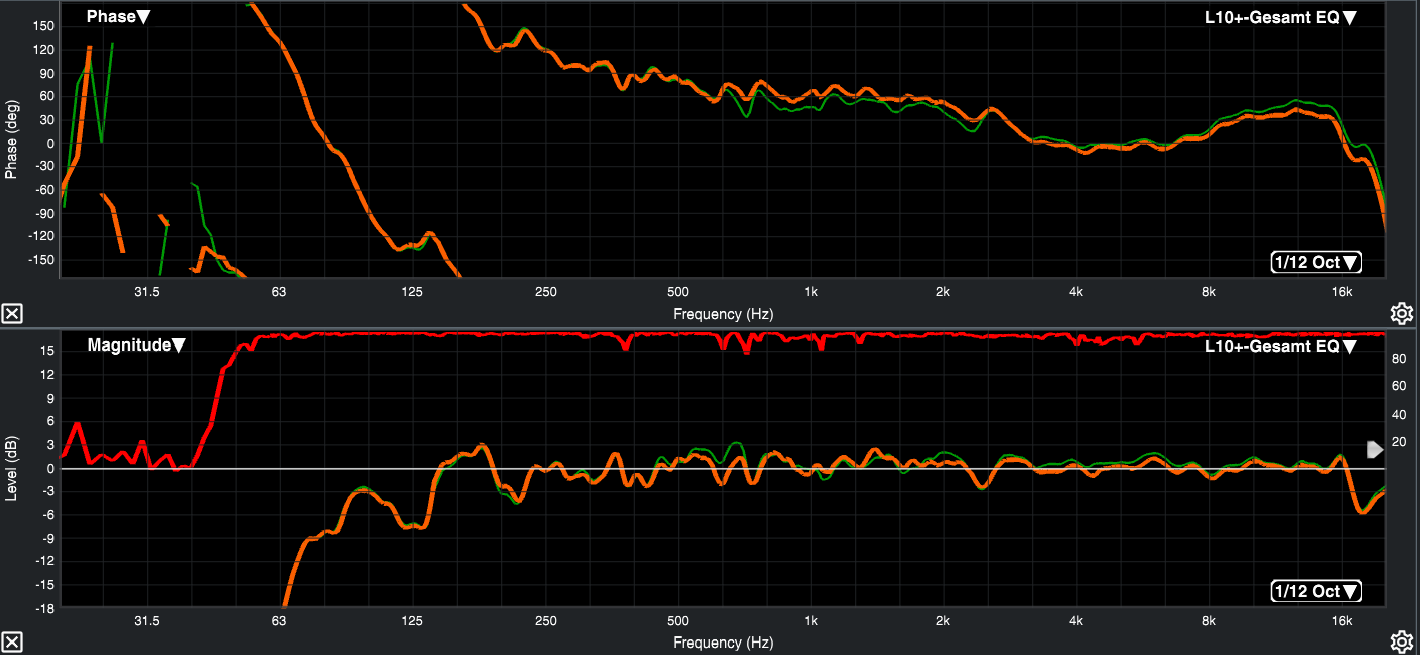
Task: Click the coherence threshold arrow marker
Action: [1375, 449]
